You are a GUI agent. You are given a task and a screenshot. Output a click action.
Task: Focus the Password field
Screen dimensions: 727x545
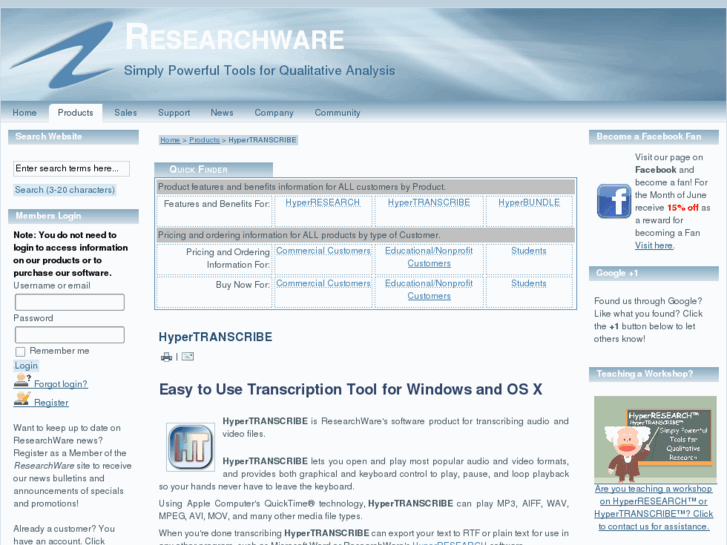pyautogui.click(x=70, y=334)
